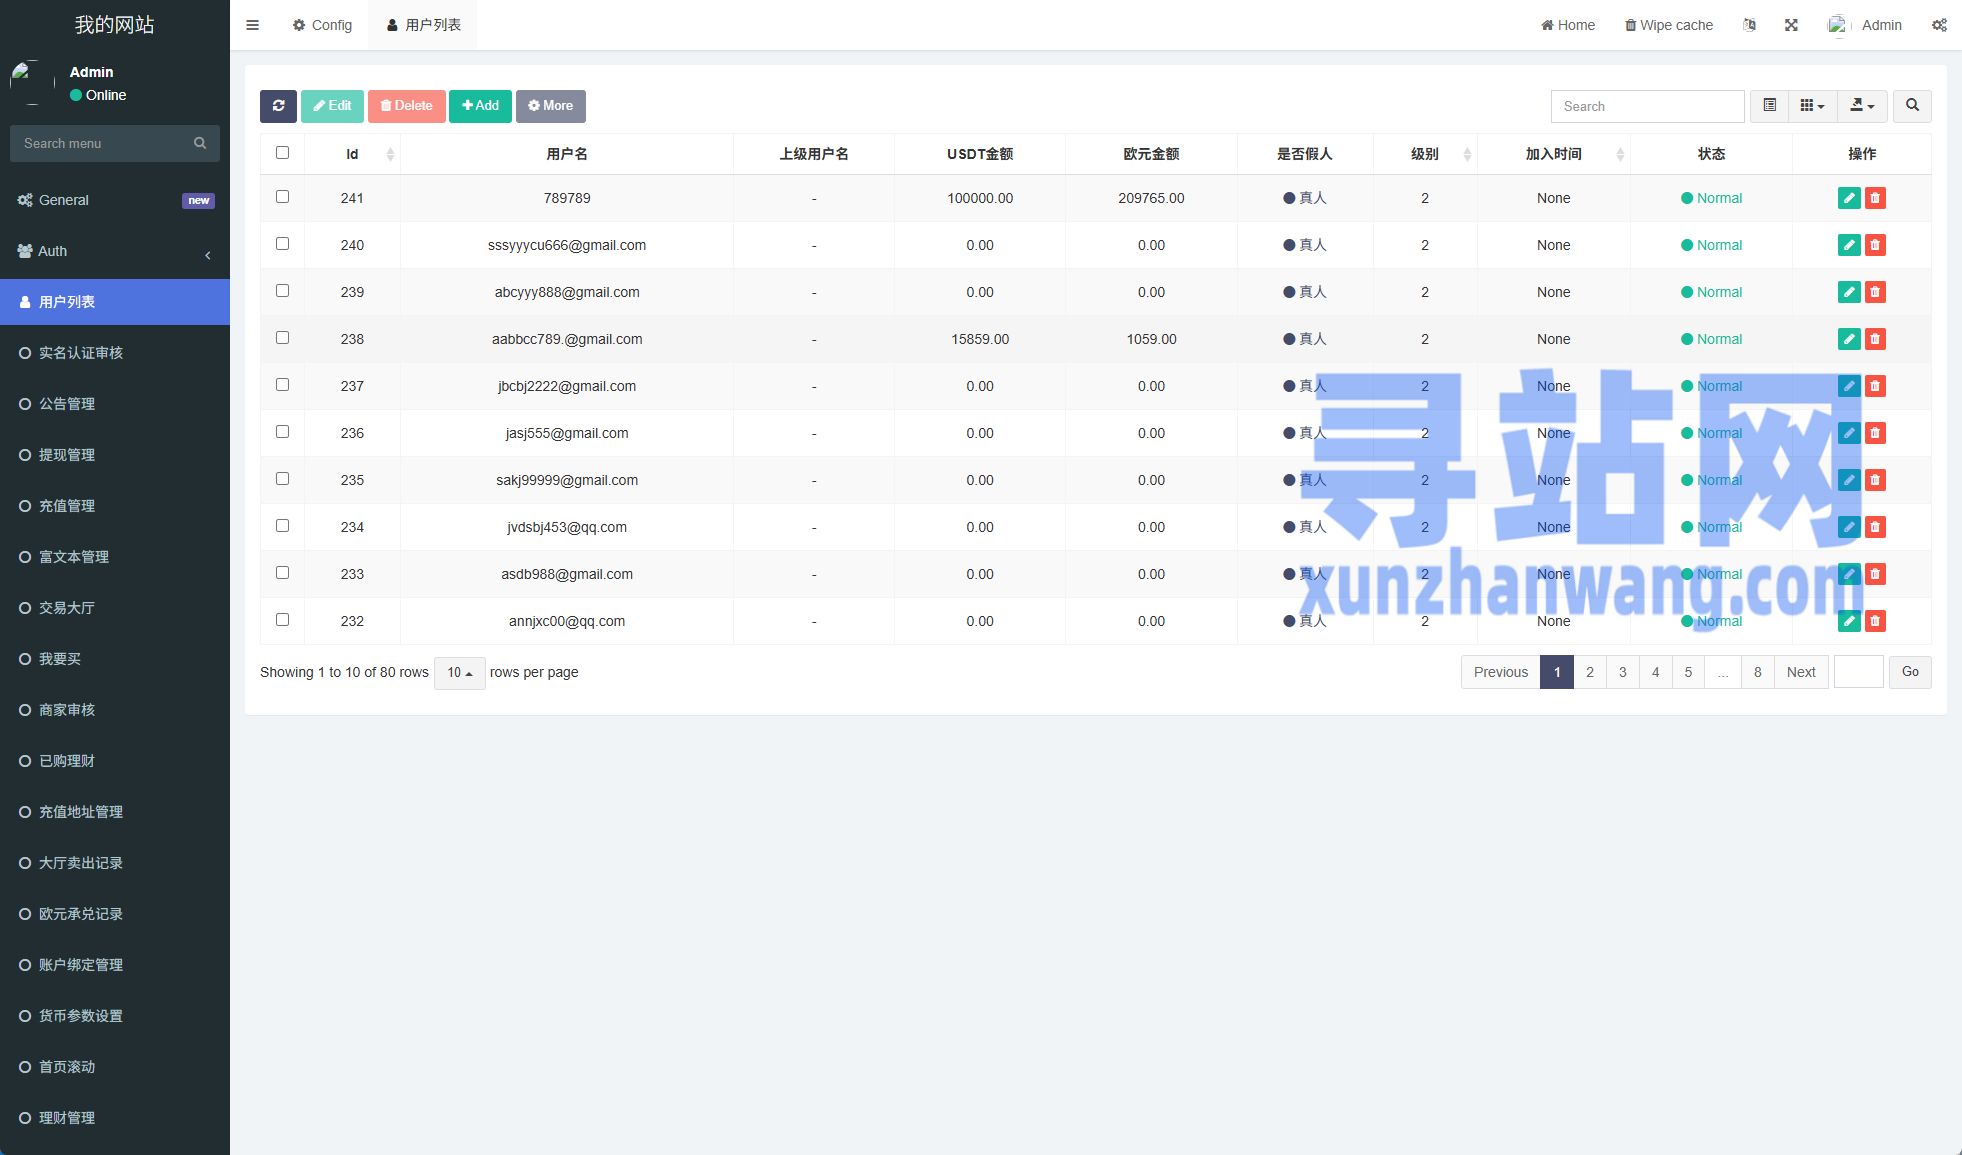Sort table by 加入时间 column
The height and width of the screenshot is (1155, 1962).
1553,154
